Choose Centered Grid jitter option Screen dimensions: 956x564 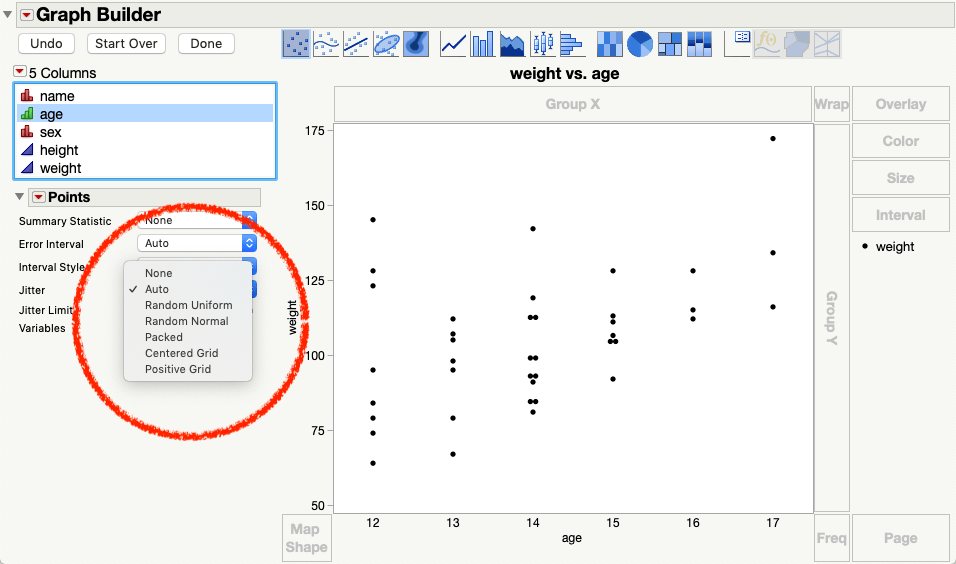pos(182,353)
